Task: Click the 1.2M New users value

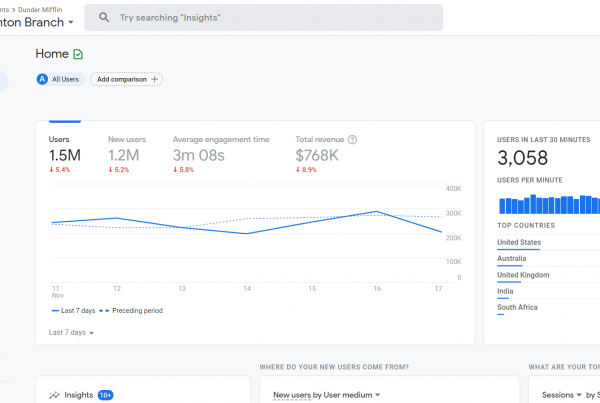Action: click(x=123, y=155)
